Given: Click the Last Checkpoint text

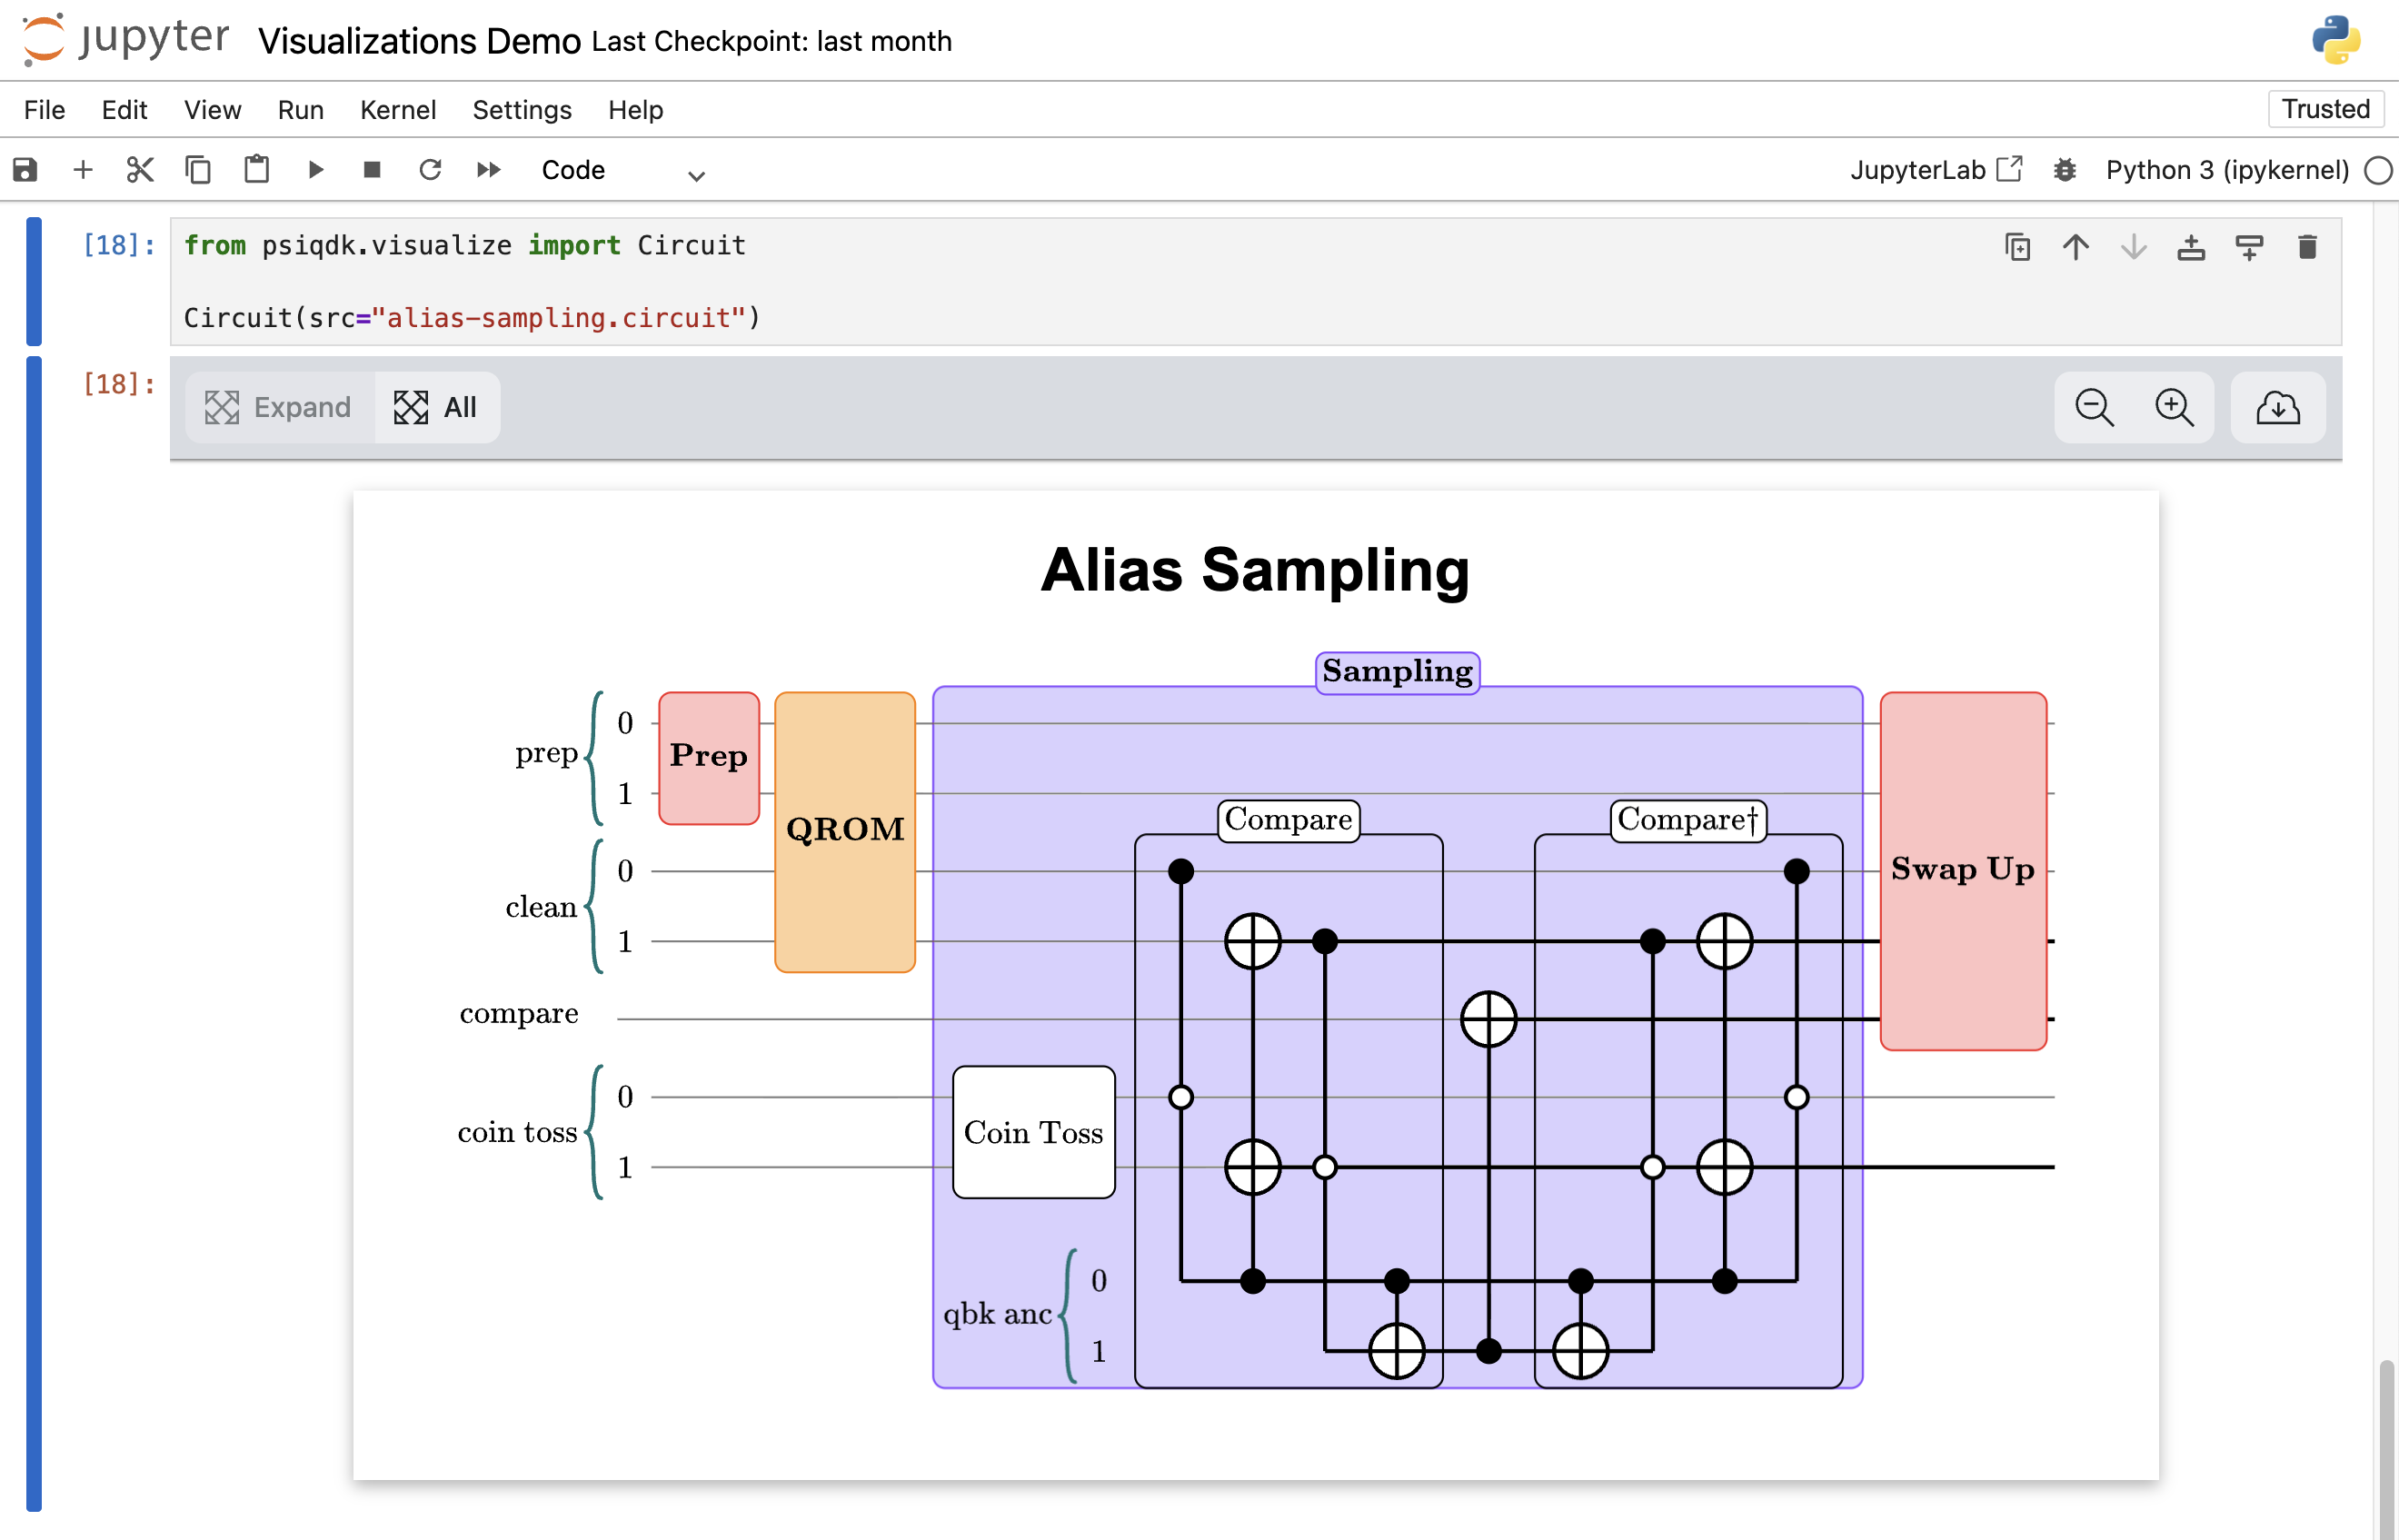Looking at the screenshot, I should click(x=771, y=41).
